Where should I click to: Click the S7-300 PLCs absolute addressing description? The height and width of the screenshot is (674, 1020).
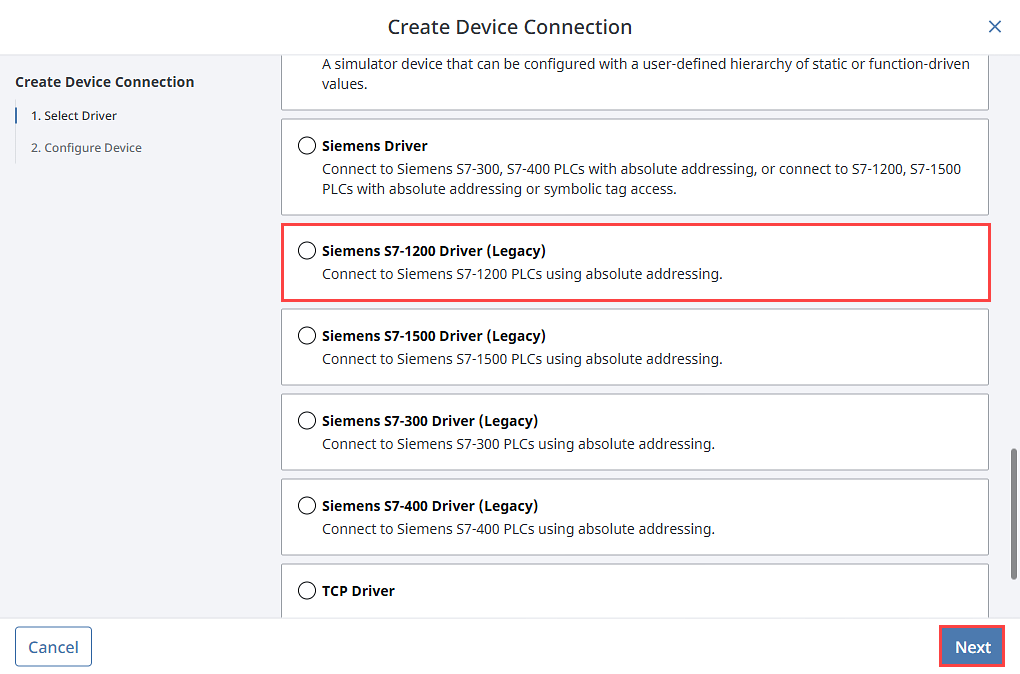coord(518,444)
